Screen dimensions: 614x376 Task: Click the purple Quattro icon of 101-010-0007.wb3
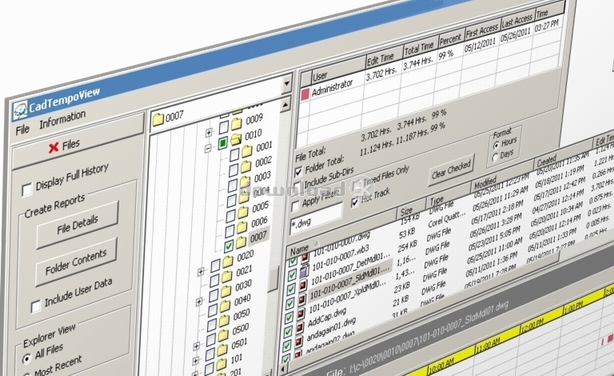(x=304, y=271)
